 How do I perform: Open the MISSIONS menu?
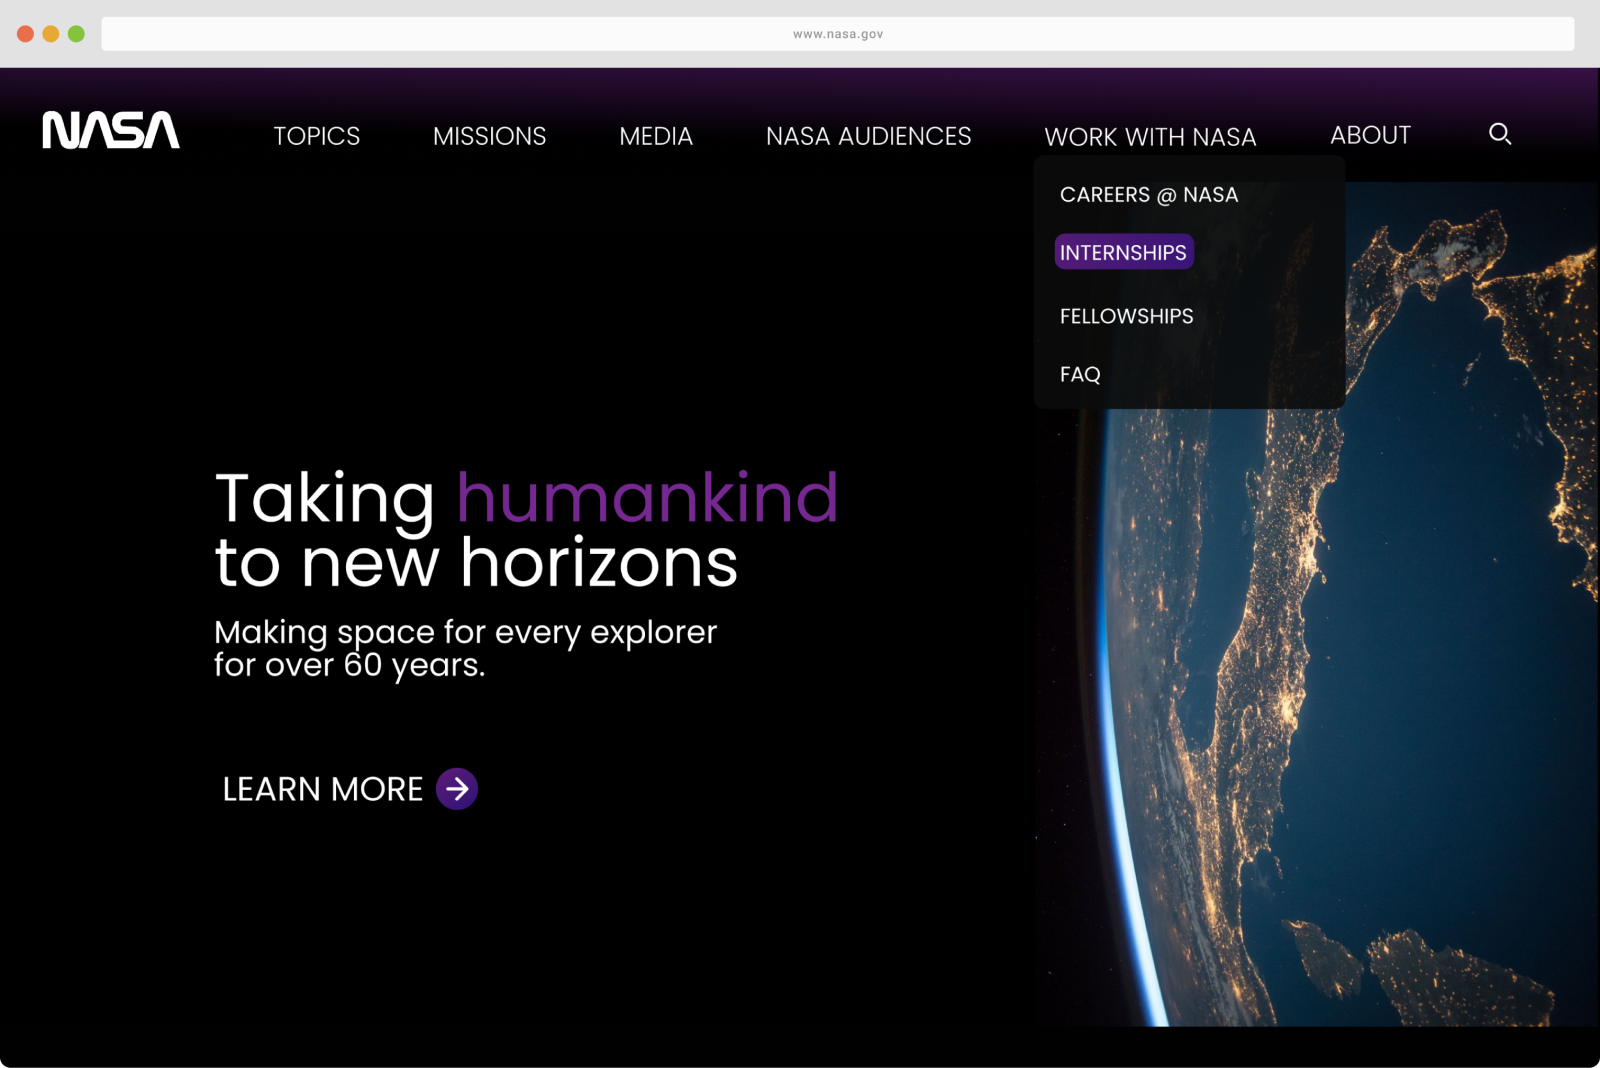pyautogui.click(x=489, y=136)
